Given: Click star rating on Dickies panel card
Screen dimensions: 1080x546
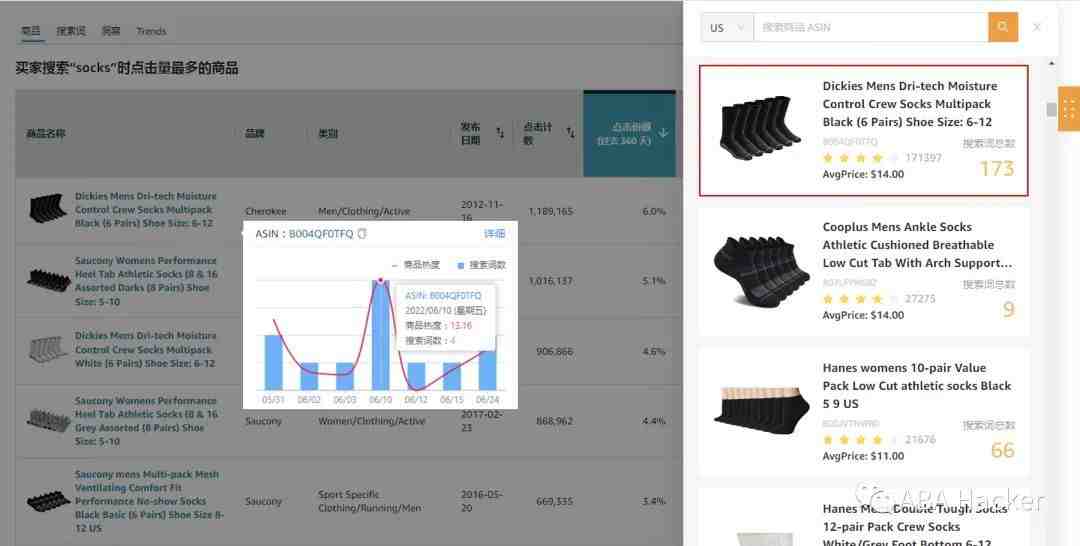Looking at the screenshot, I should 860,158.
